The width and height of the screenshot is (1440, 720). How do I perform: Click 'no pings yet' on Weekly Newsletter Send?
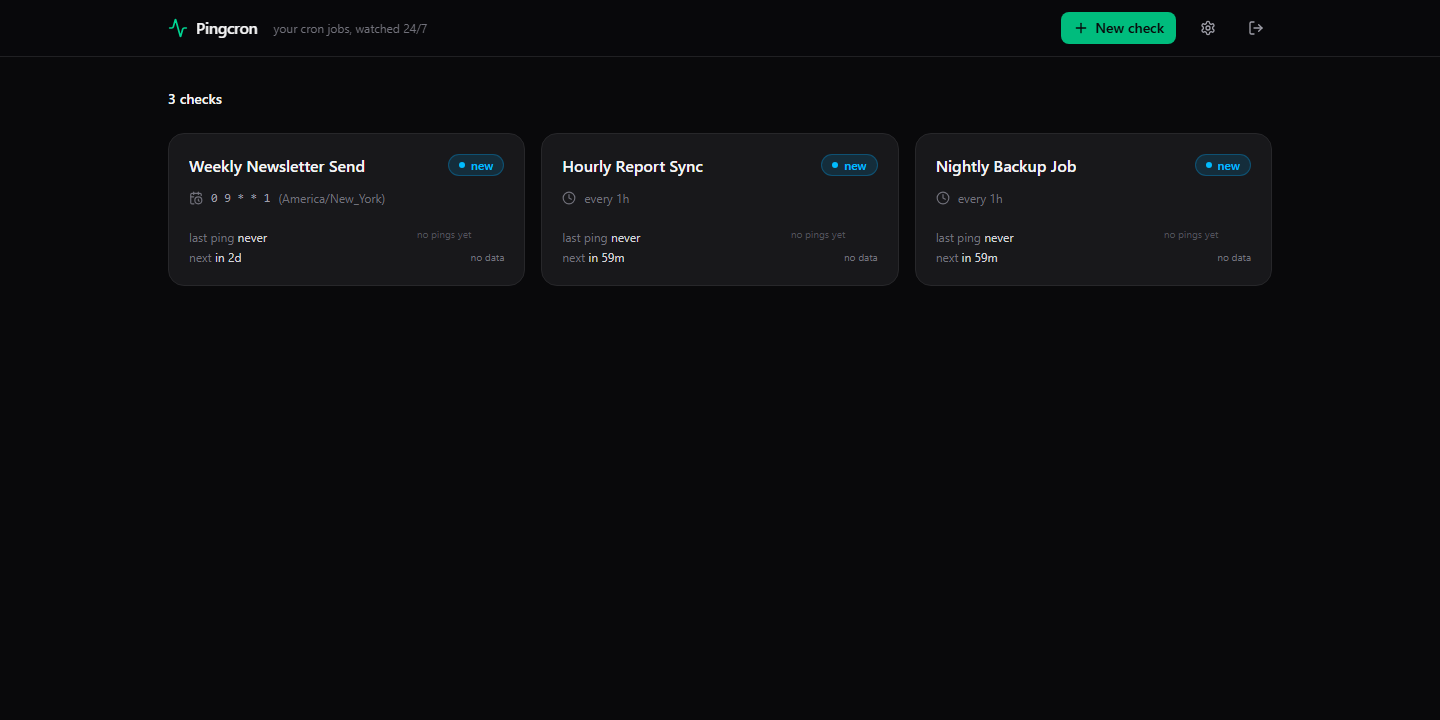444,235
